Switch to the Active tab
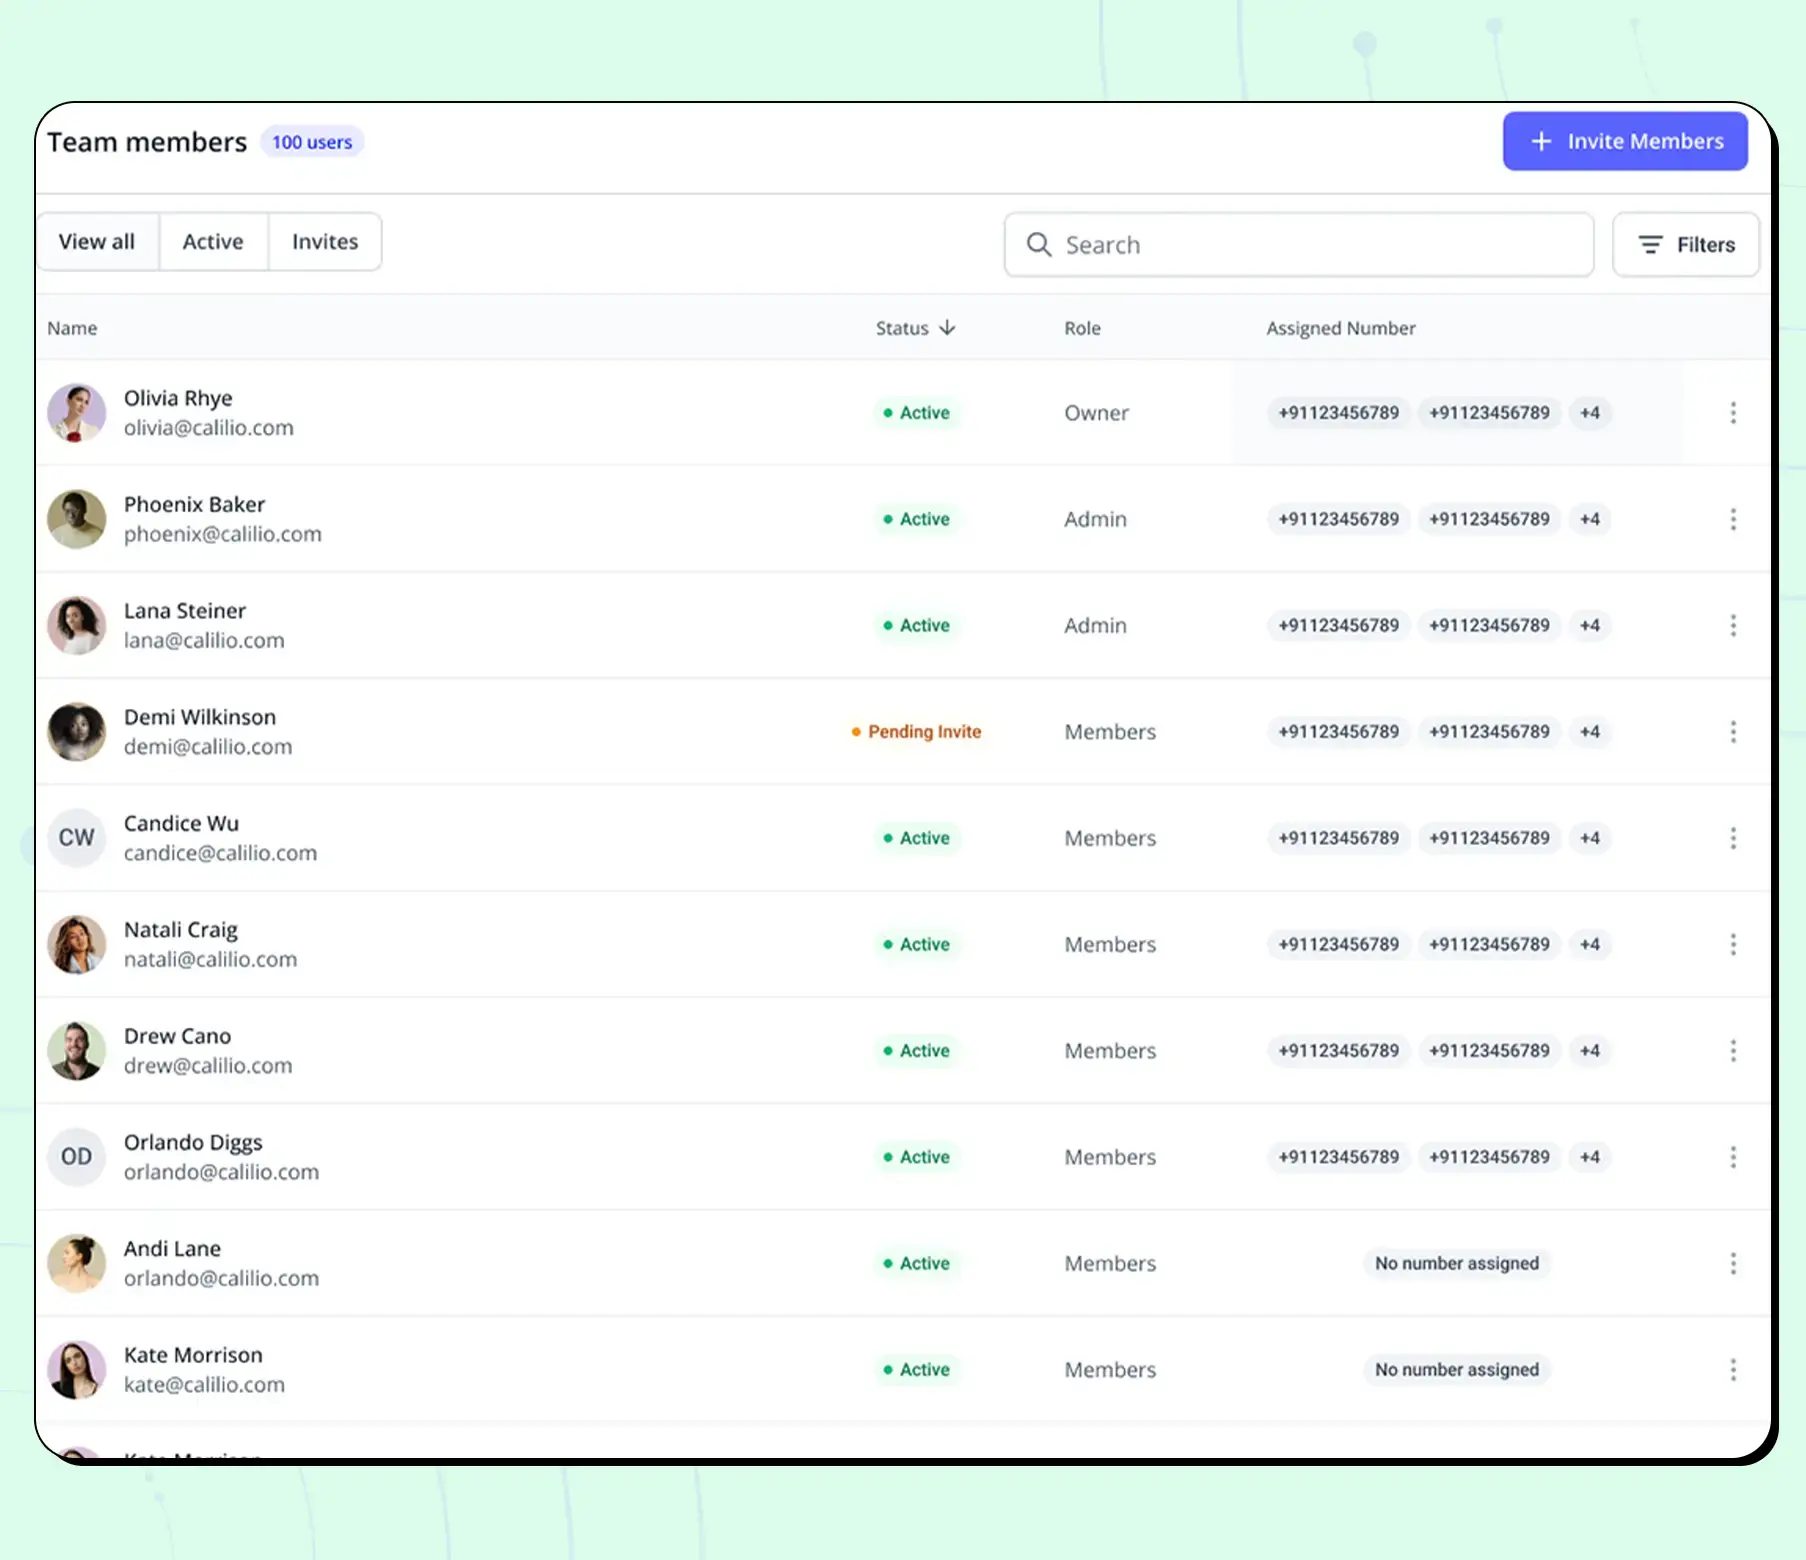1806x1560 pixels. coord(213,242)
